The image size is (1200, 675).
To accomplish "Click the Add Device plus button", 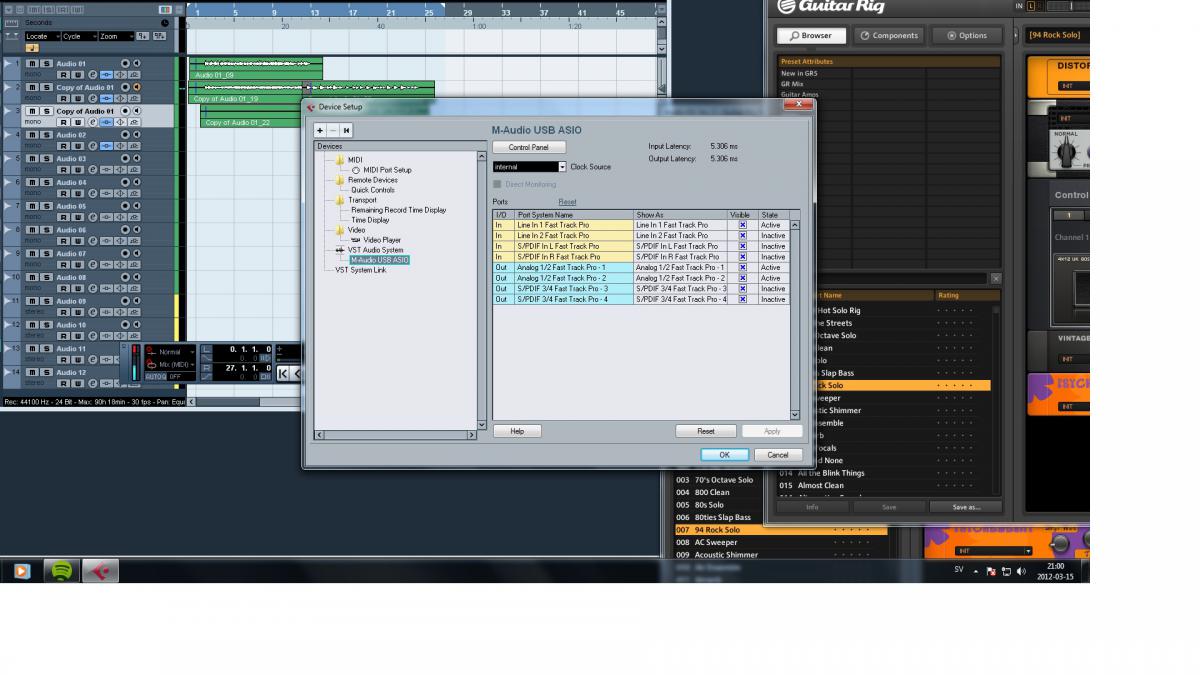I will coord(320,130).
